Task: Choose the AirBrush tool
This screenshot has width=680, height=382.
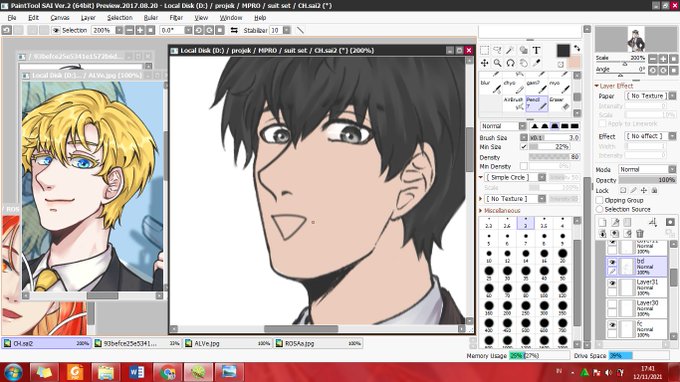Action: 514,103
